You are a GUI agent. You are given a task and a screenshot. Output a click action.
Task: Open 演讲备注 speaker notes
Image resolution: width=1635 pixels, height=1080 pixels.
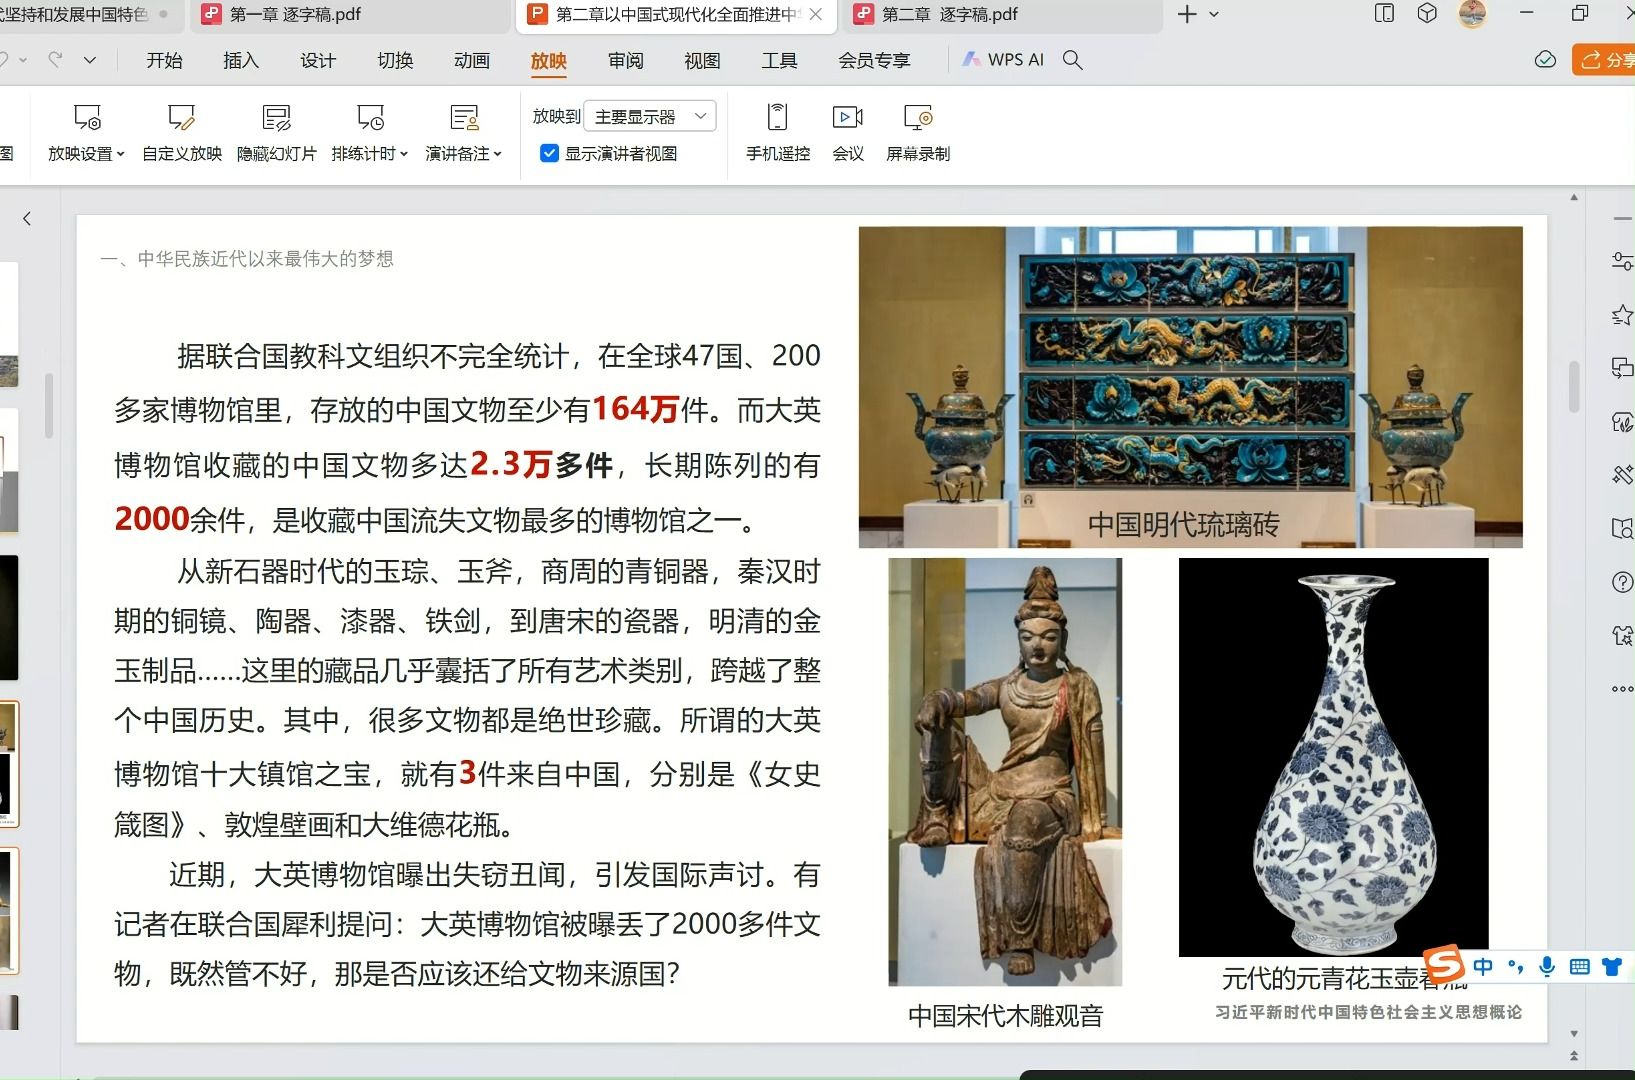pyautogui.click(x=463, y=132)
